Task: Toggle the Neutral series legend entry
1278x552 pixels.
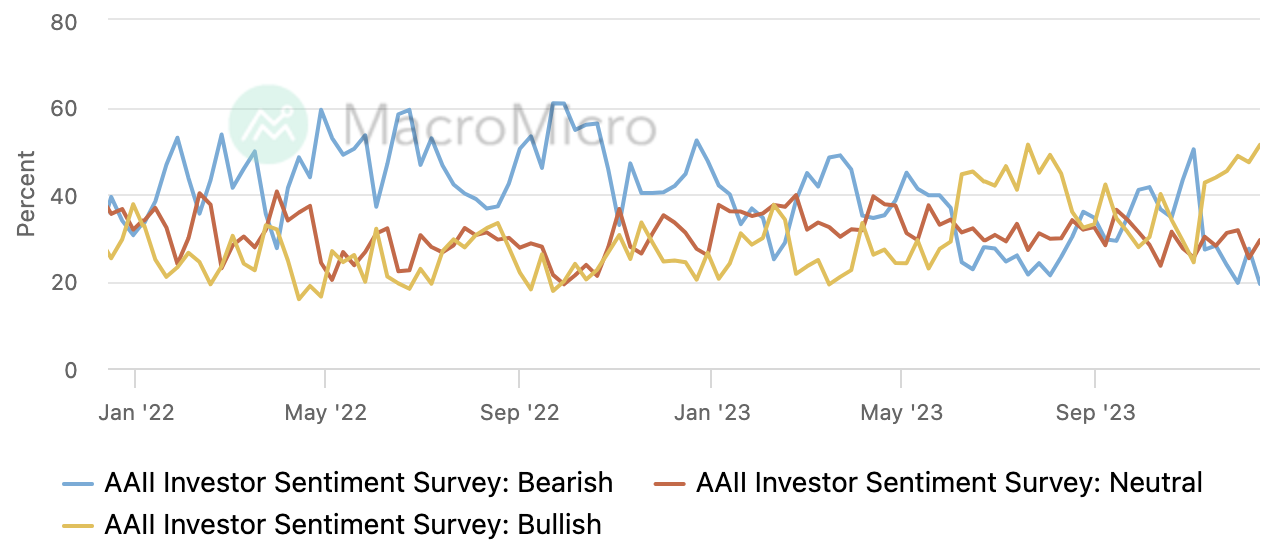Action: click(x=927, y=483)
